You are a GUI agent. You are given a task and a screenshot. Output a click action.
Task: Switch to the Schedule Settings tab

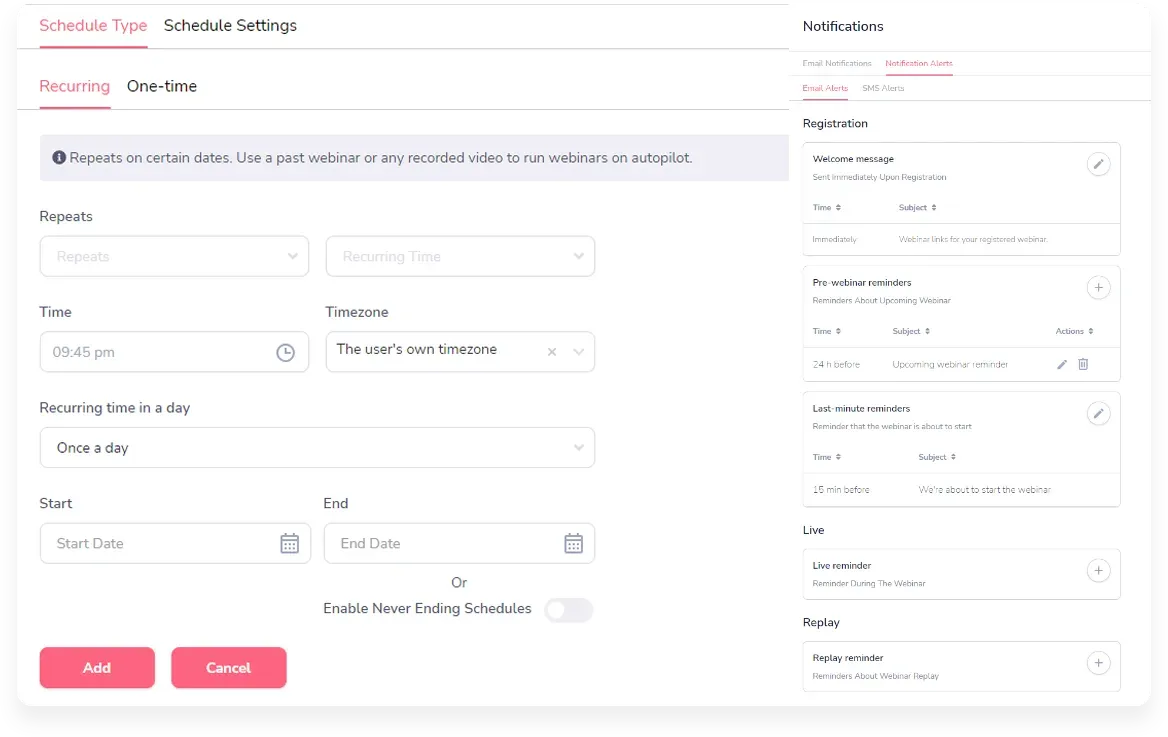pyautogui.click(x=230, y=26)
